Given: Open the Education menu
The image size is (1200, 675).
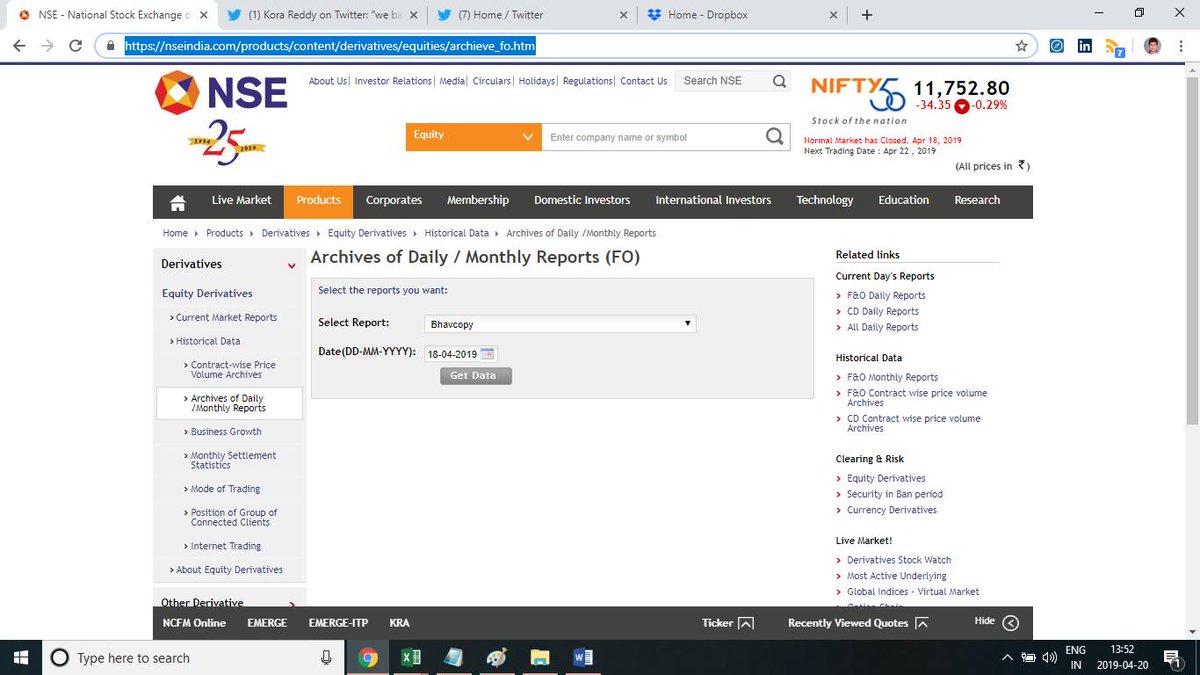Looking at the screenshot, I should click(904, 200).
